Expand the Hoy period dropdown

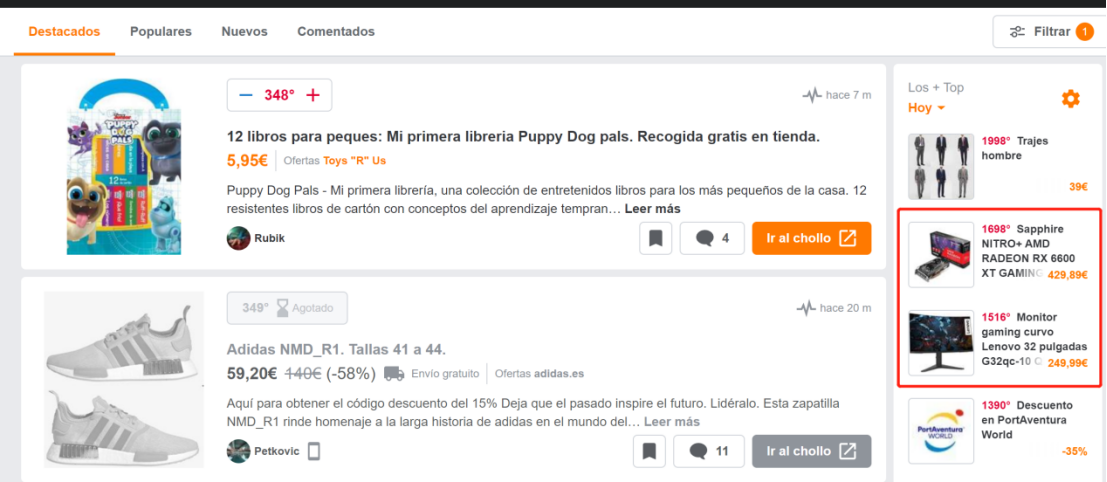coord(926,108)
